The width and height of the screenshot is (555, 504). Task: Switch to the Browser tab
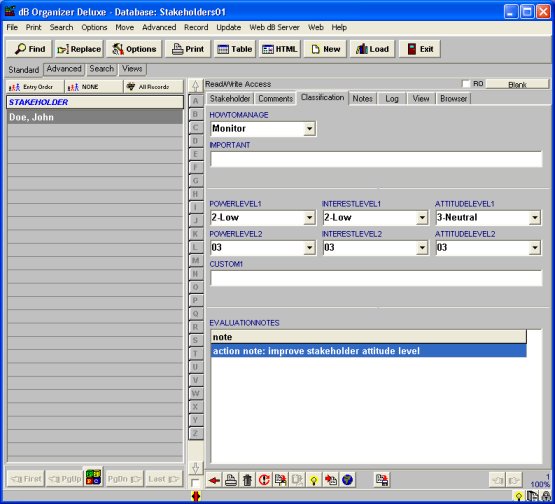pyautogui.click(x=453, y=98)
